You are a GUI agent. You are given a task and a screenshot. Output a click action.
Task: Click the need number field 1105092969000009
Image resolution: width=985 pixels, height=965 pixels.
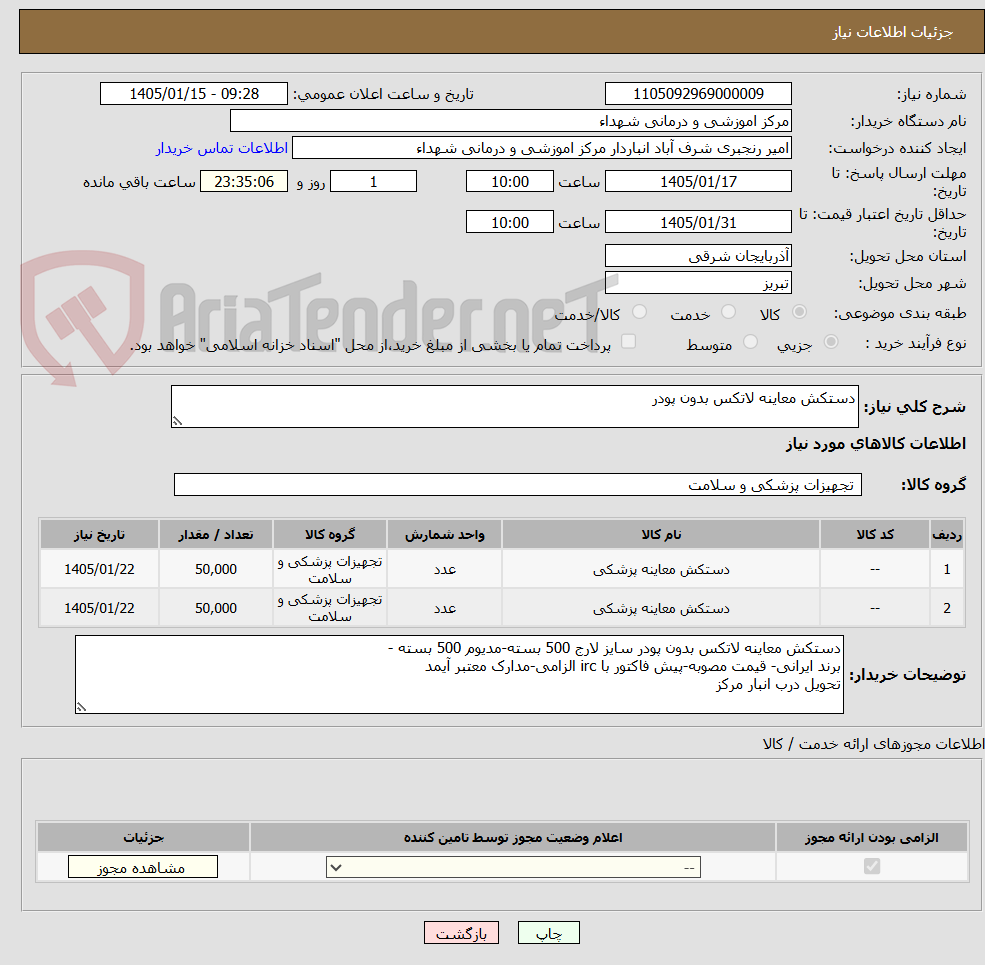[x=698, y=94]
